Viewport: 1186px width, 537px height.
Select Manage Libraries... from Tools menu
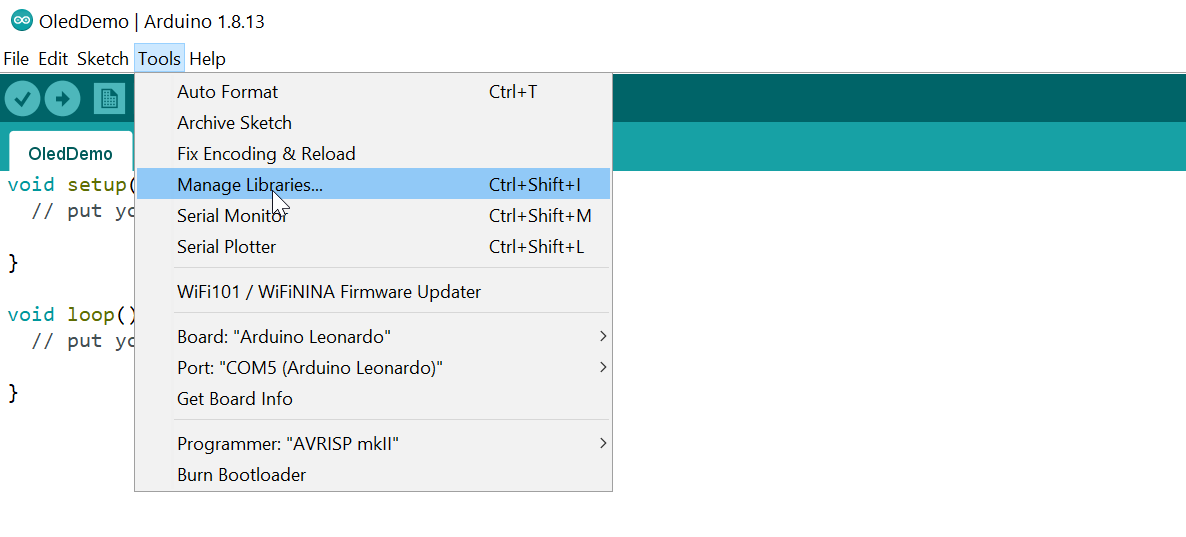coord(373,185)
